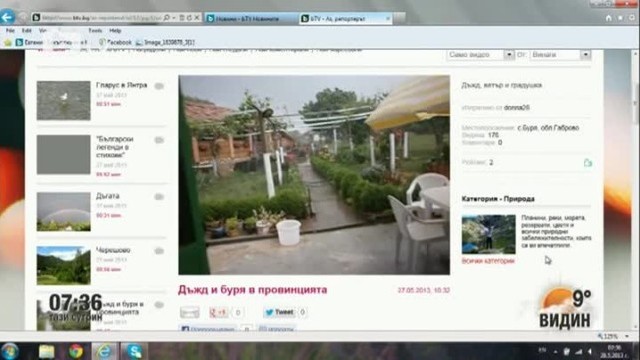This screenshot has width=640, height=360.
Task: Open the Facebook bookmark
Action: pyautogui.click(x=116, y=42)
